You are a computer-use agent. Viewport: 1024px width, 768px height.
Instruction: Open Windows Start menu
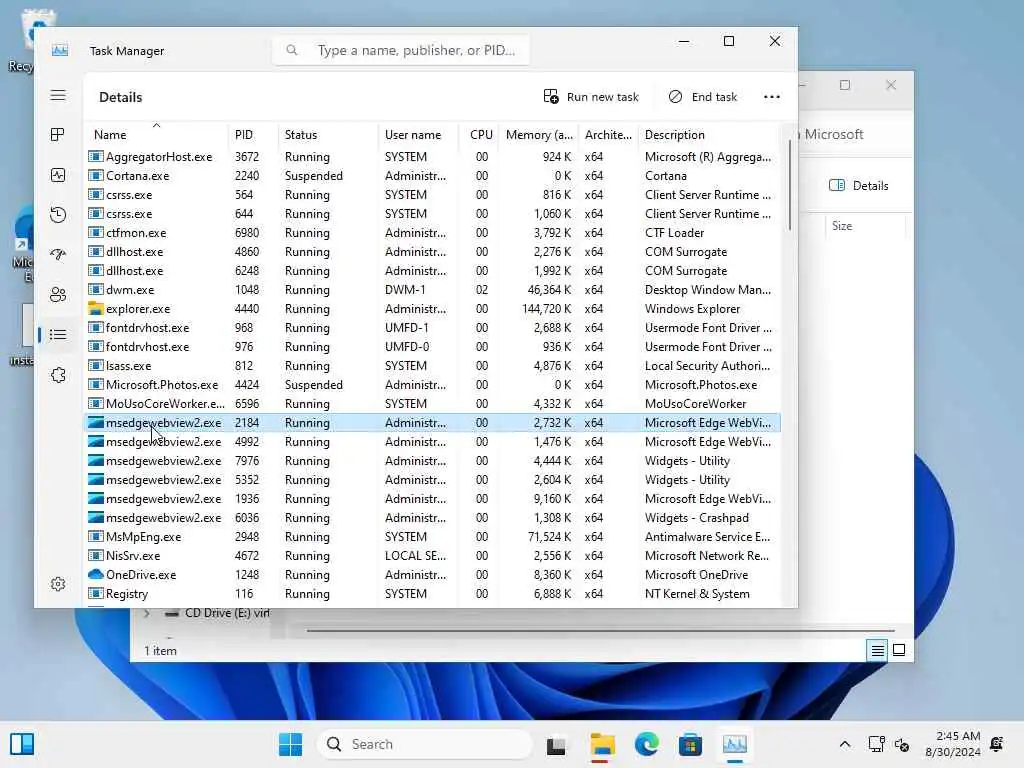pyautogui.click(x=291, y=744)
